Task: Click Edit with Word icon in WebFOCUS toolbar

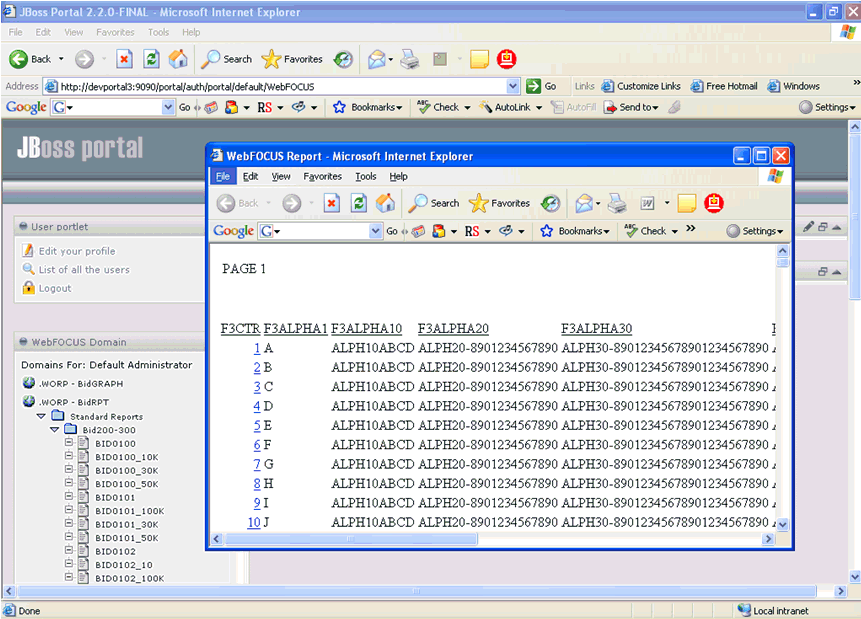Action: [x=647, y=203]
